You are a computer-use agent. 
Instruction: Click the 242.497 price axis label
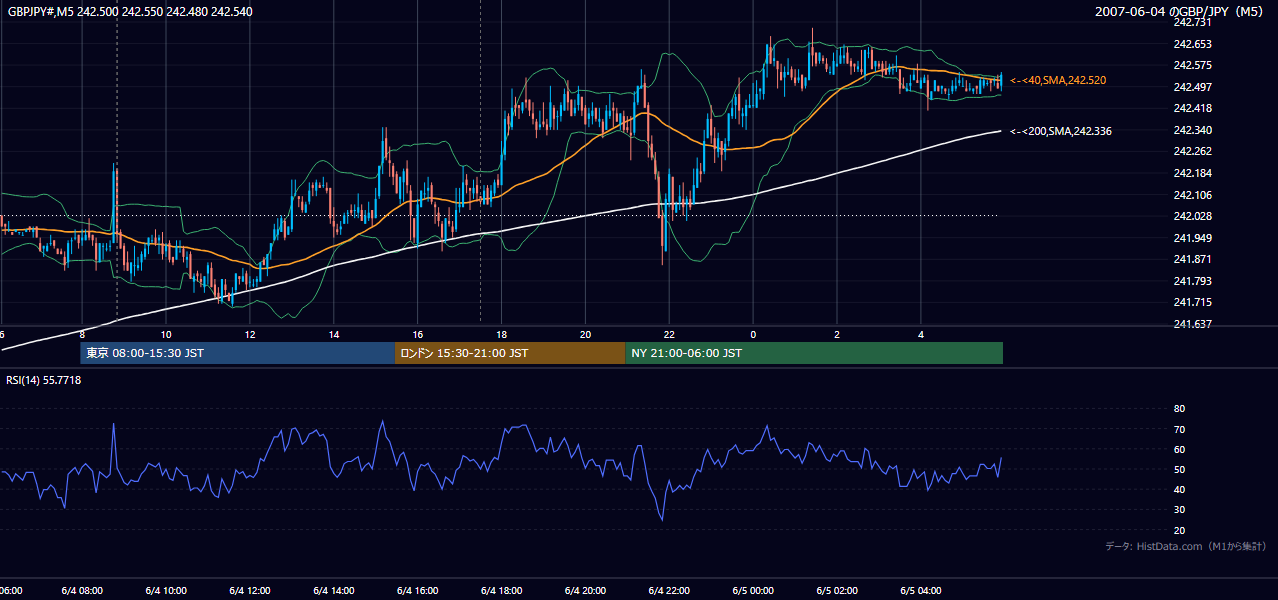point(1192,87)
